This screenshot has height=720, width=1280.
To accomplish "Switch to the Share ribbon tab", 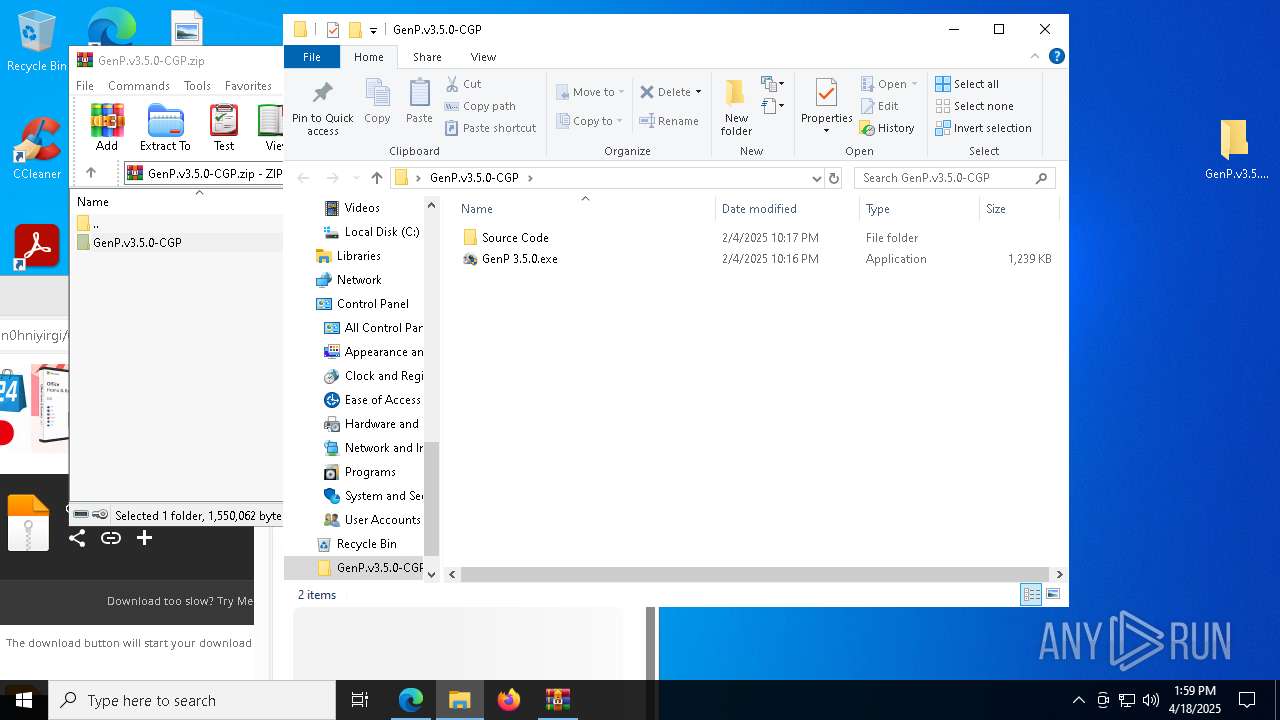I will click(427, 57).
